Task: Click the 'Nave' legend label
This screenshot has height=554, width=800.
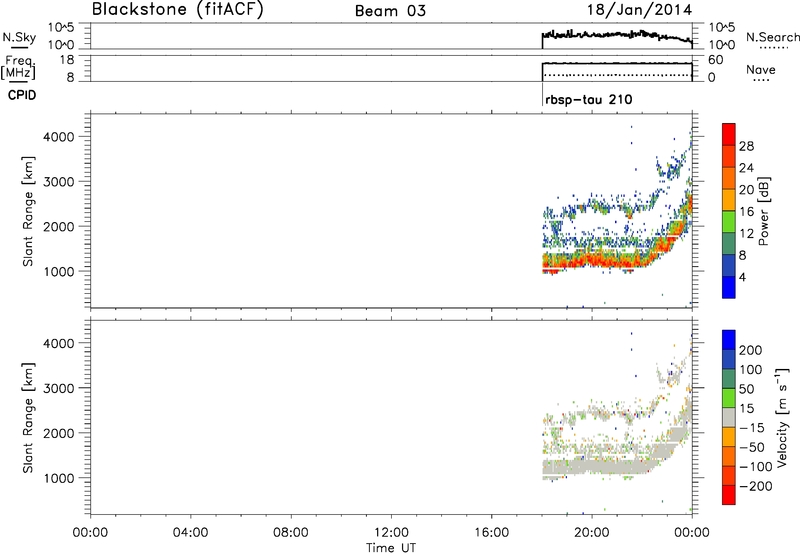Action: coord(760,70)
